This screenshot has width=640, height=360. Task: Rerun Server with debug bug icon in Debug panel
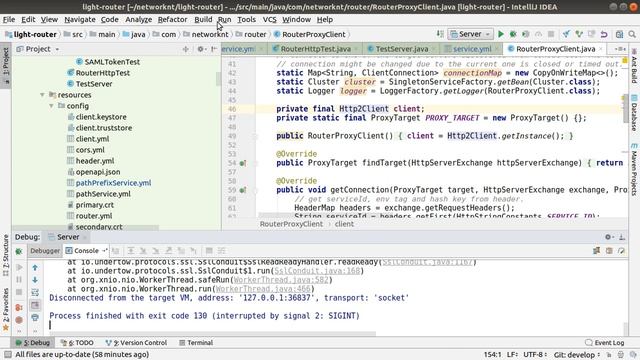19,251
